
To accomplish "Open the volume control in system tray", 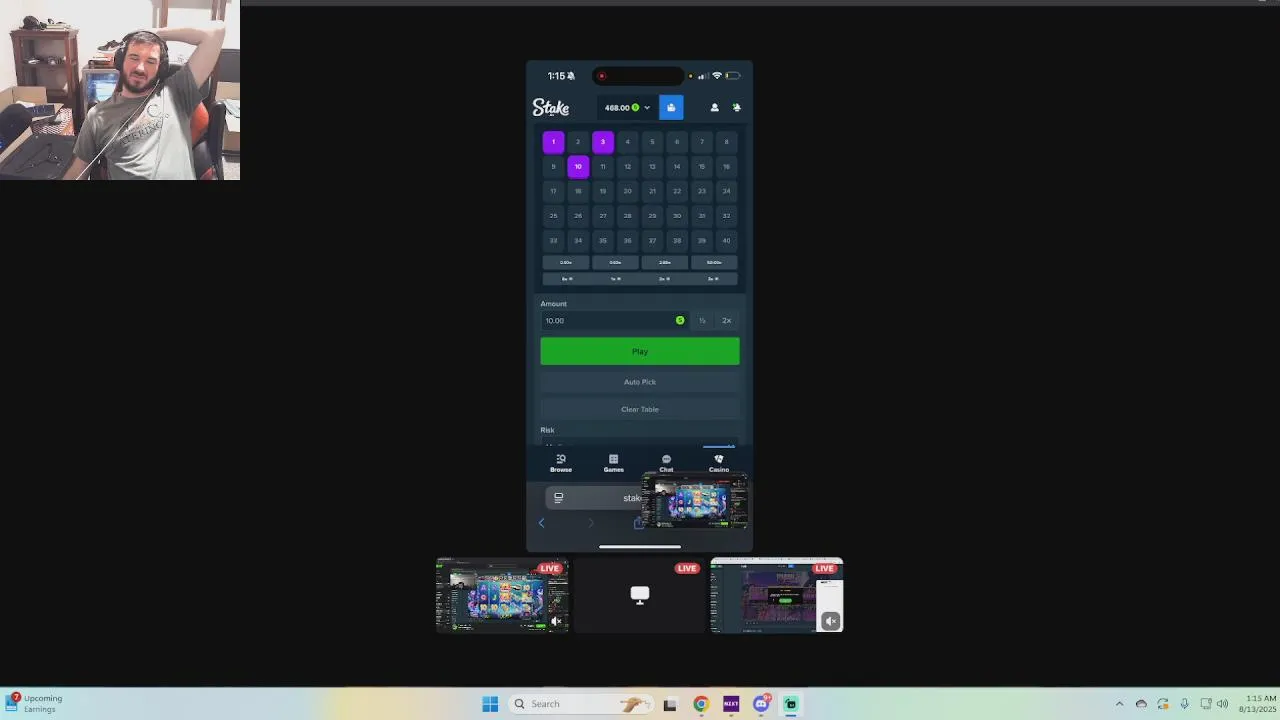I will 1223,704.
